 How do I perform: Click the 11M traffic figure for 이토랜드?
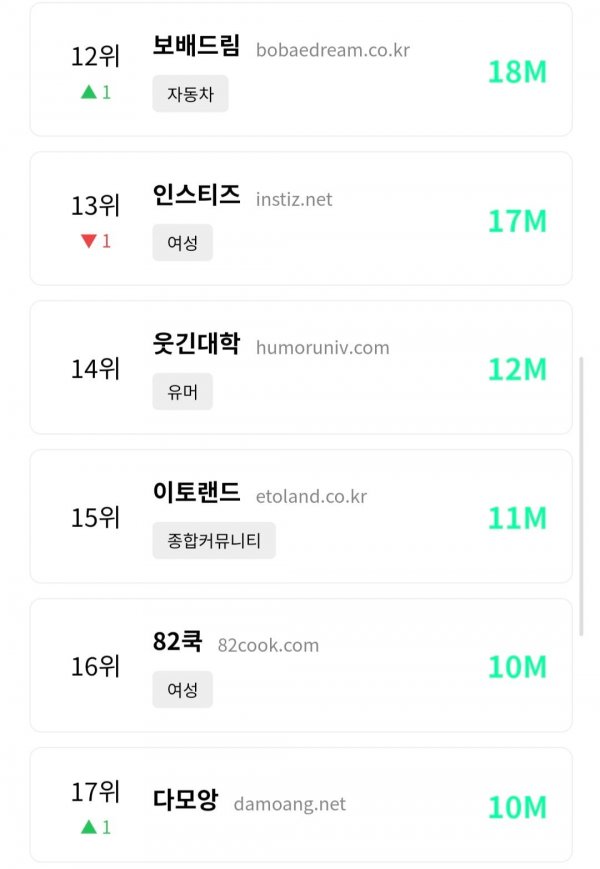pyautogui.click(x=517, y=518)
